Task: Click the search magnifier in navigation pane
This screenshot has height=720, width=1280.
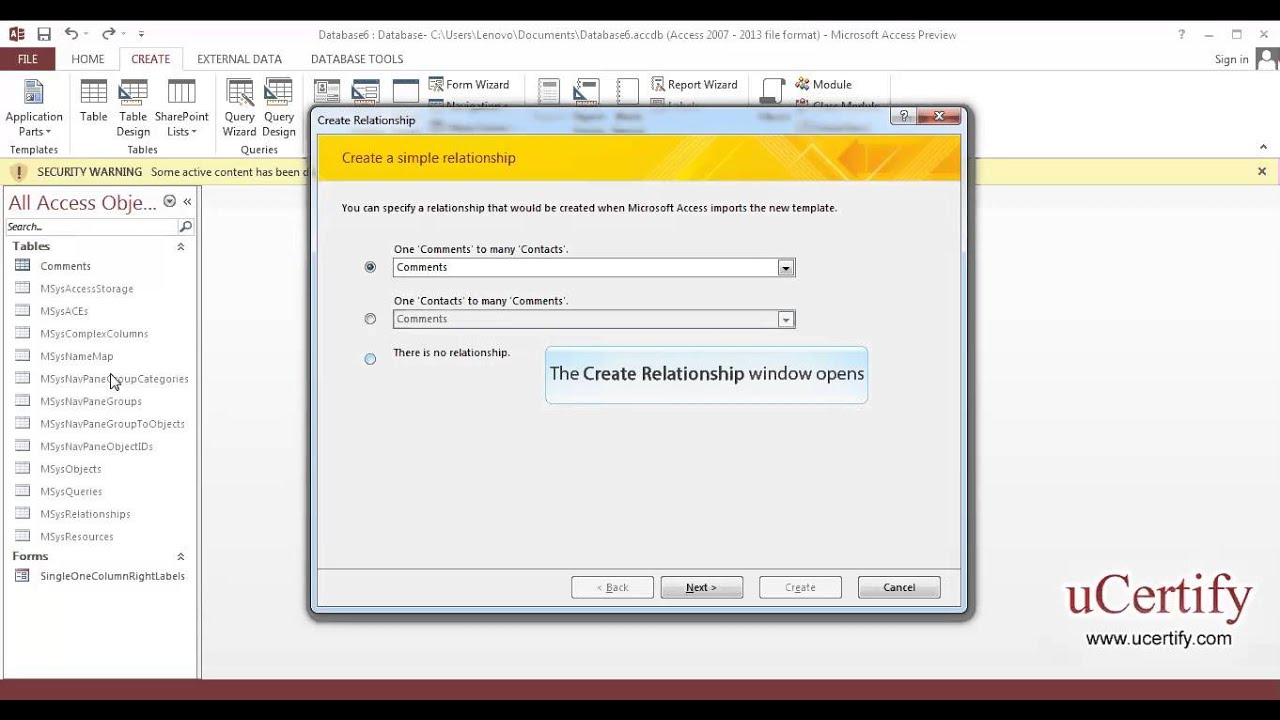Action: [185, 227]
